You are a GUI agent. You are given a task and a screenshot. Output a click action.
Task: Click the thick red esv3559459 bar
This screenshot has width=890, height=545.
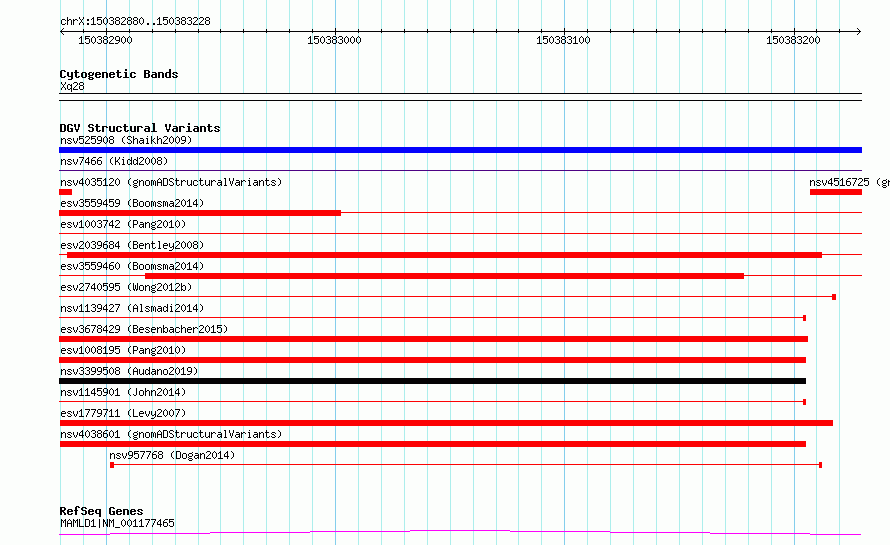point(200,213)
